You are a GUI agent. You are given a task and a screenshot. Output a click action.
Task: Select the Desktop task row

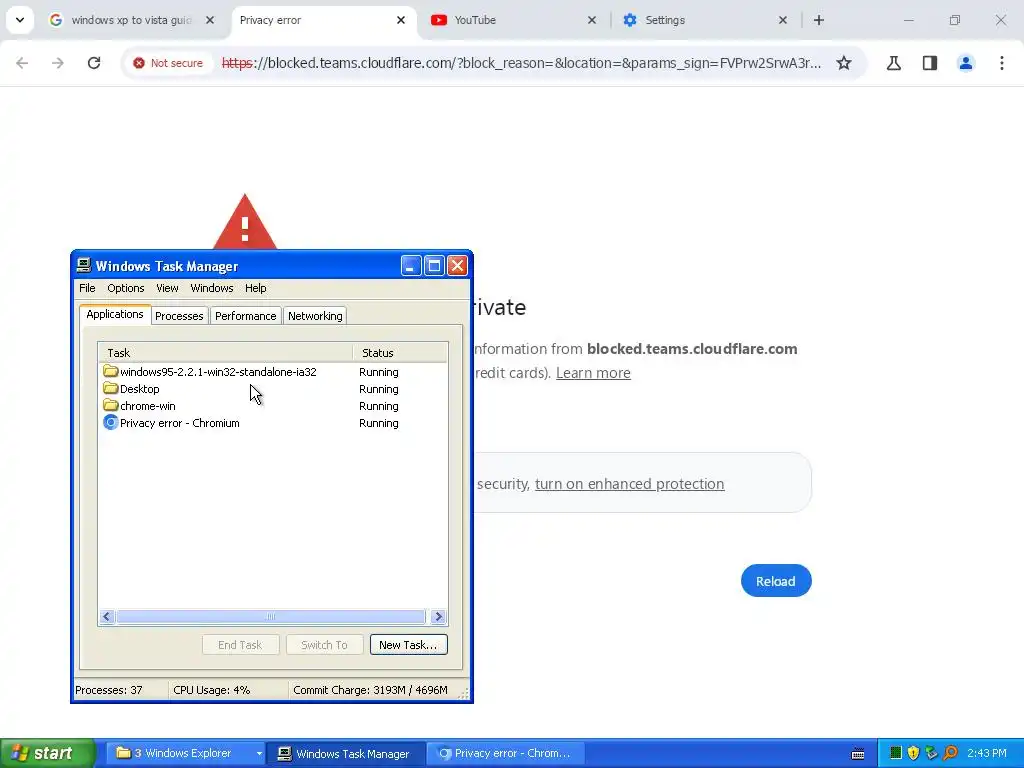click(x=272, y=389)
